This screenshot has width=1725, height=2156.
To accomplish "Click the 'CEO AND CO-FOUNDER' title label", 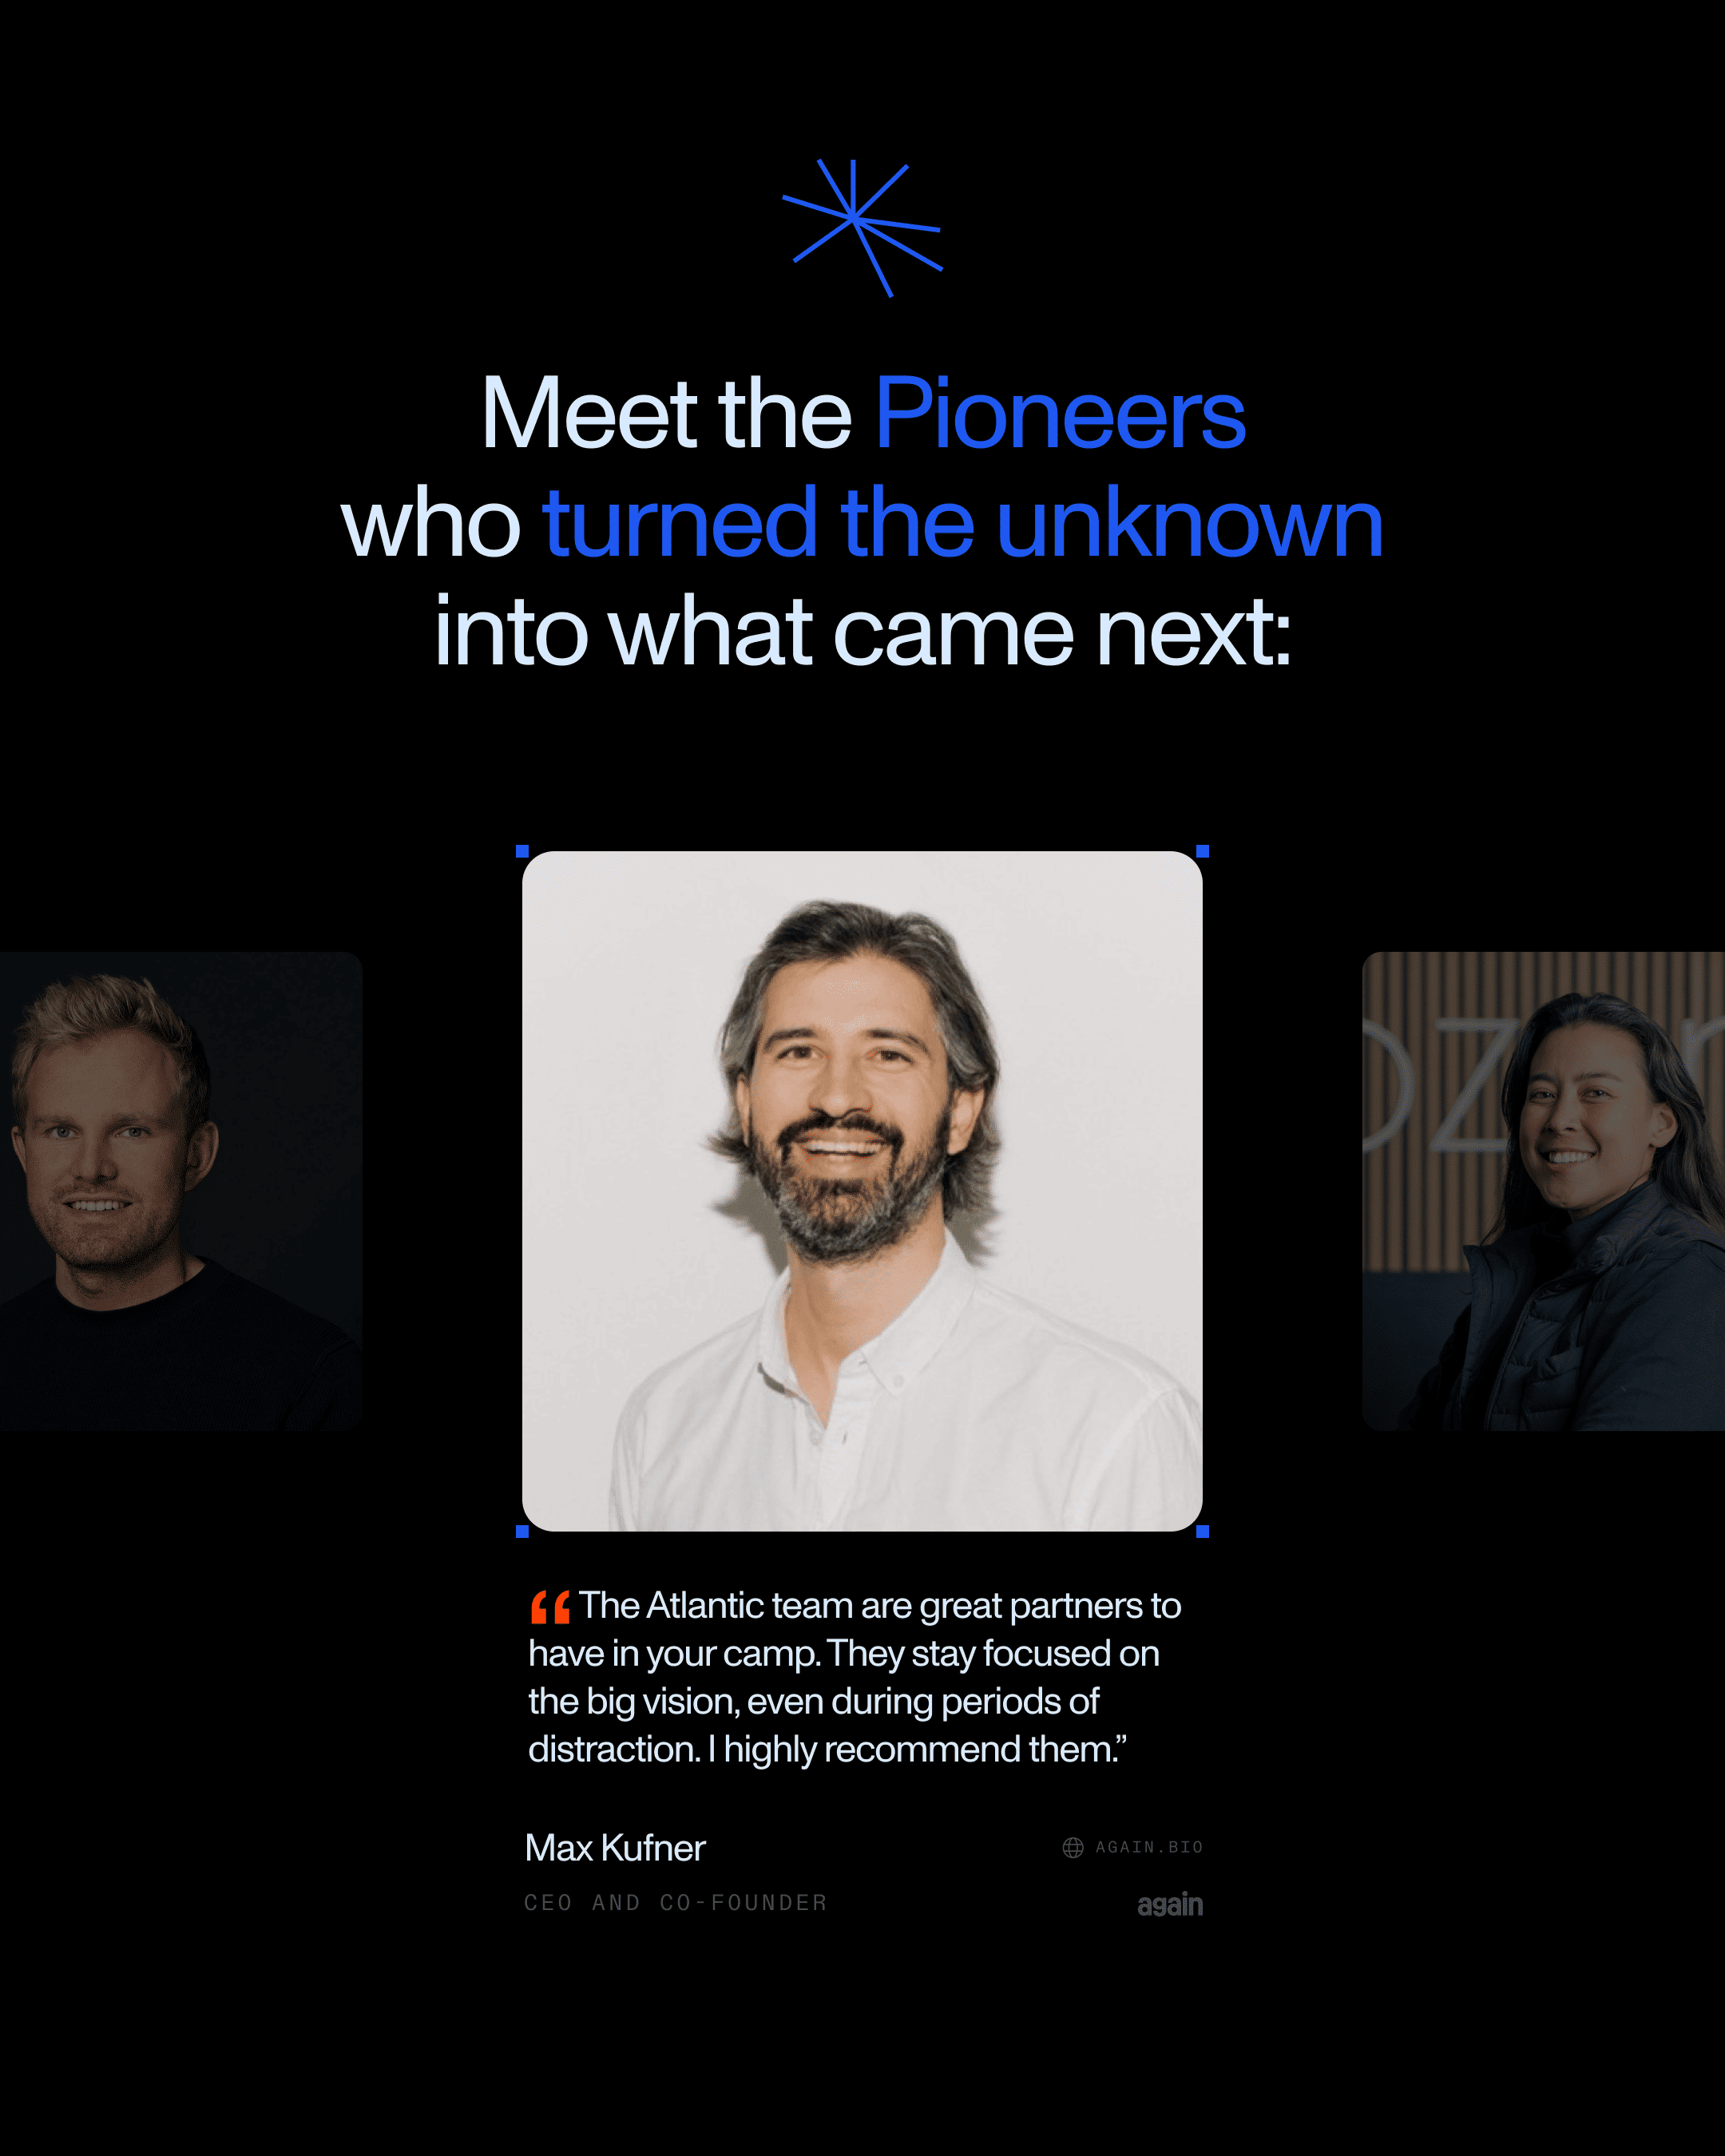I will [676, 1903].
